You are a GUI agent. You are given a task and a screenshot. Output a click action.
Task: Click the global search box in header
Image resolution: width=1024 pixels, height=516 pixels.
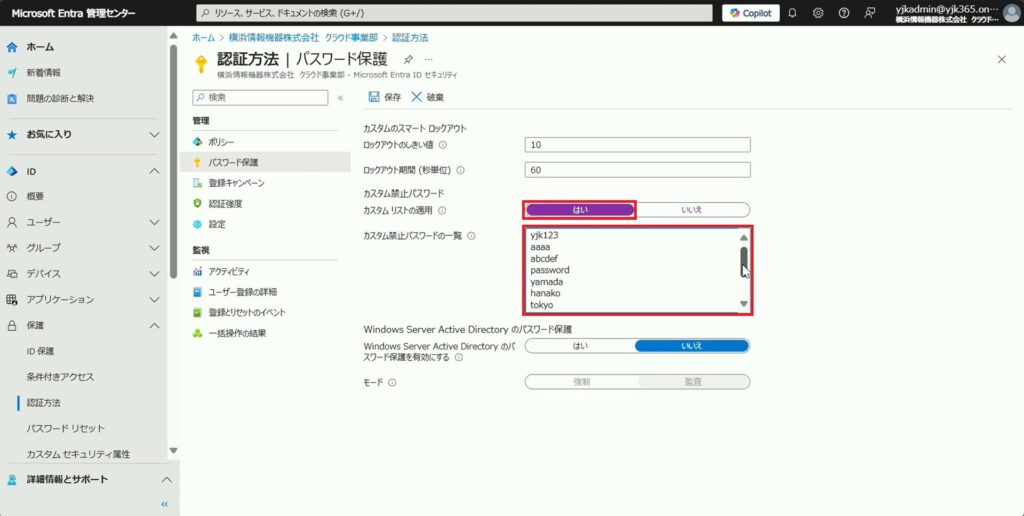pos(454,13)
